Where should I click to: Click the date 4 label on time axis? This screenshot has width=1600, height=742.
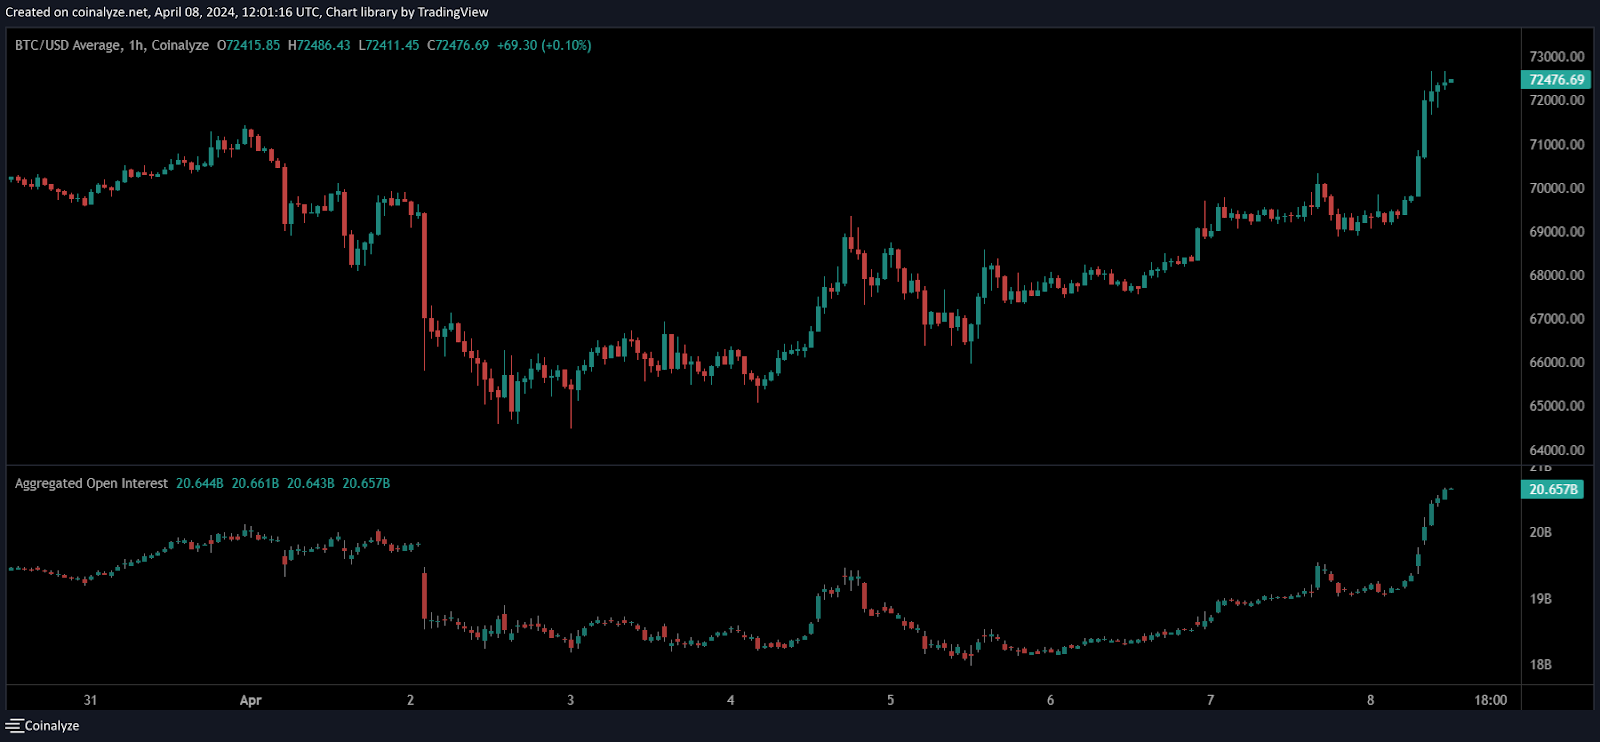[731, 700]
